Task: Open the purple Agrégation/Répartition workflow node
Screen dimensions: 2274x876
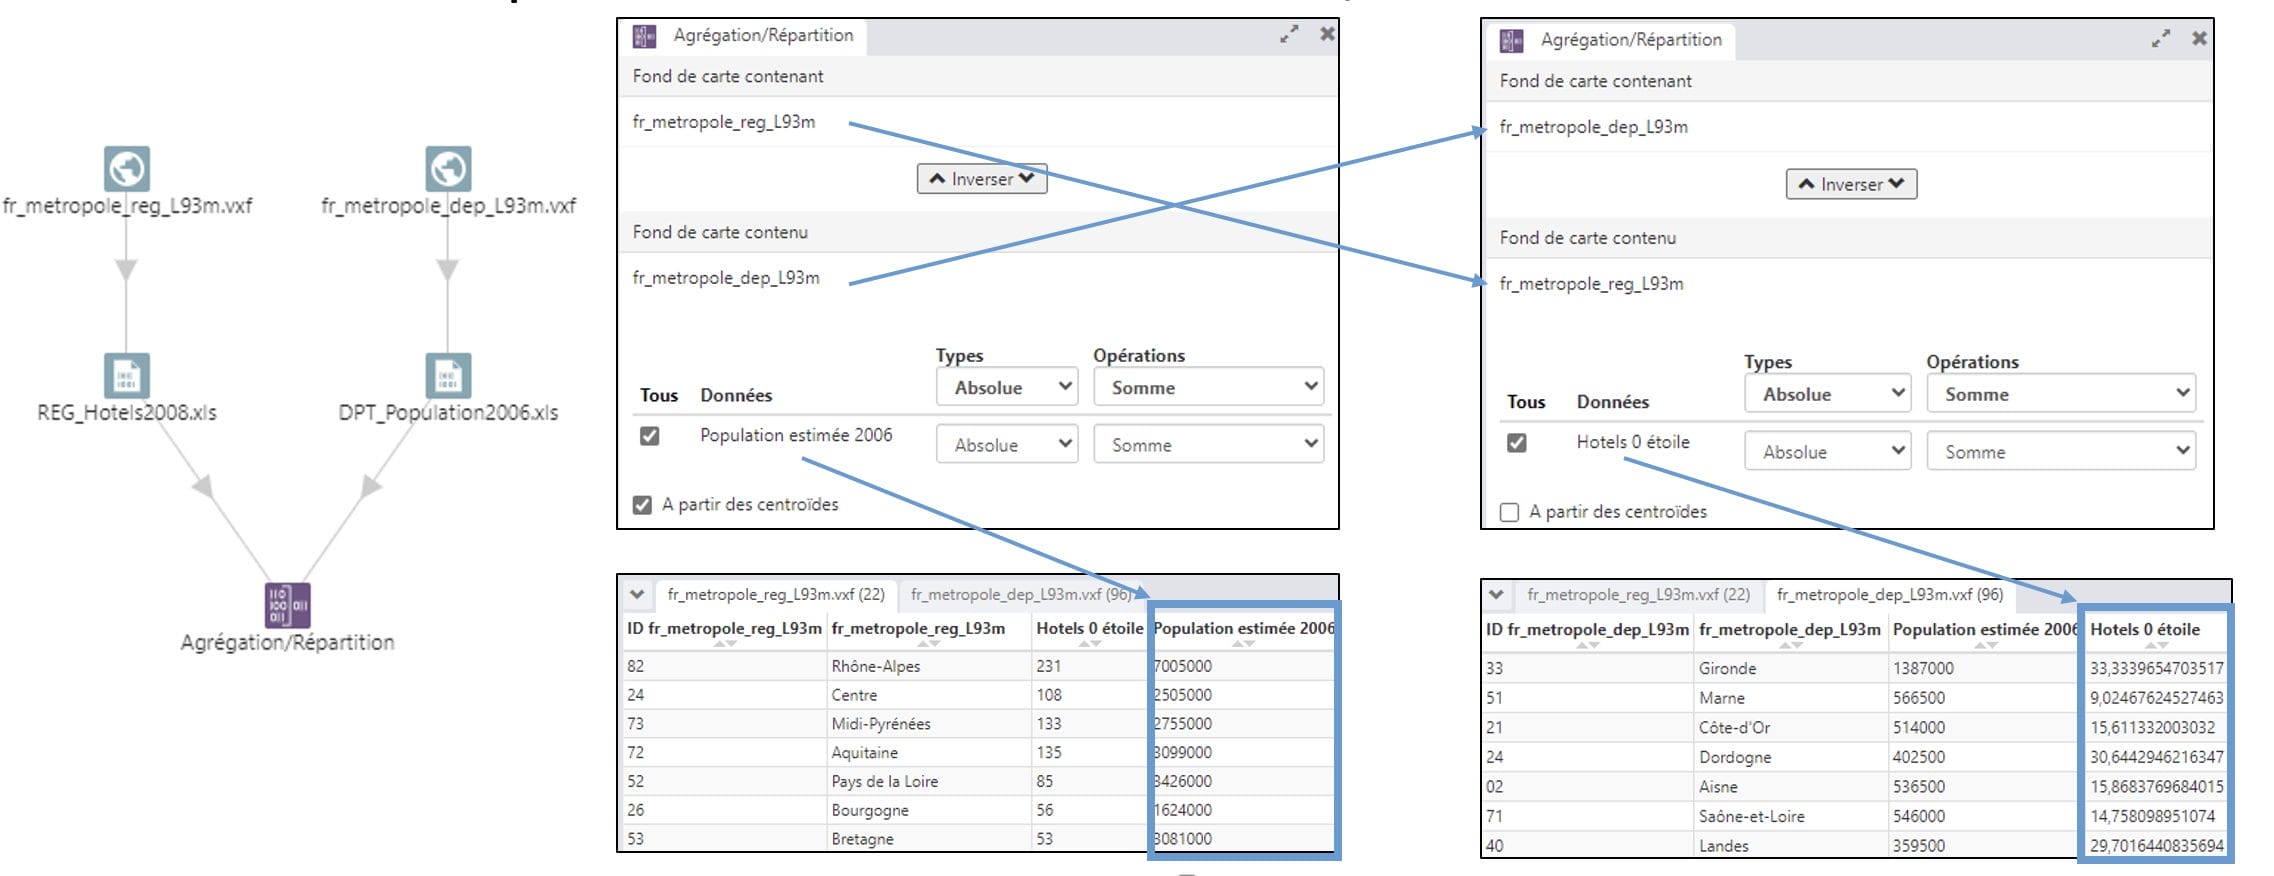Action: tap(287, 605)
